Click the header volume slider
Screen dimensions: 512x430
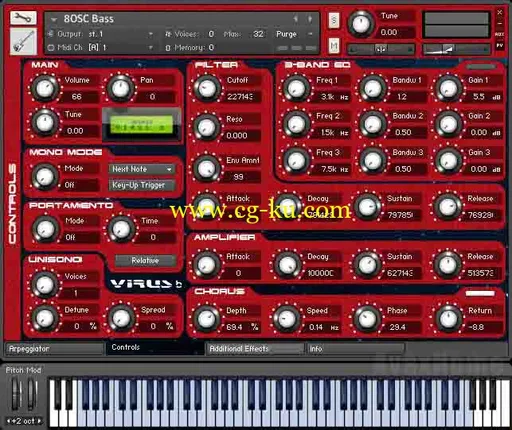pos(456,49)
